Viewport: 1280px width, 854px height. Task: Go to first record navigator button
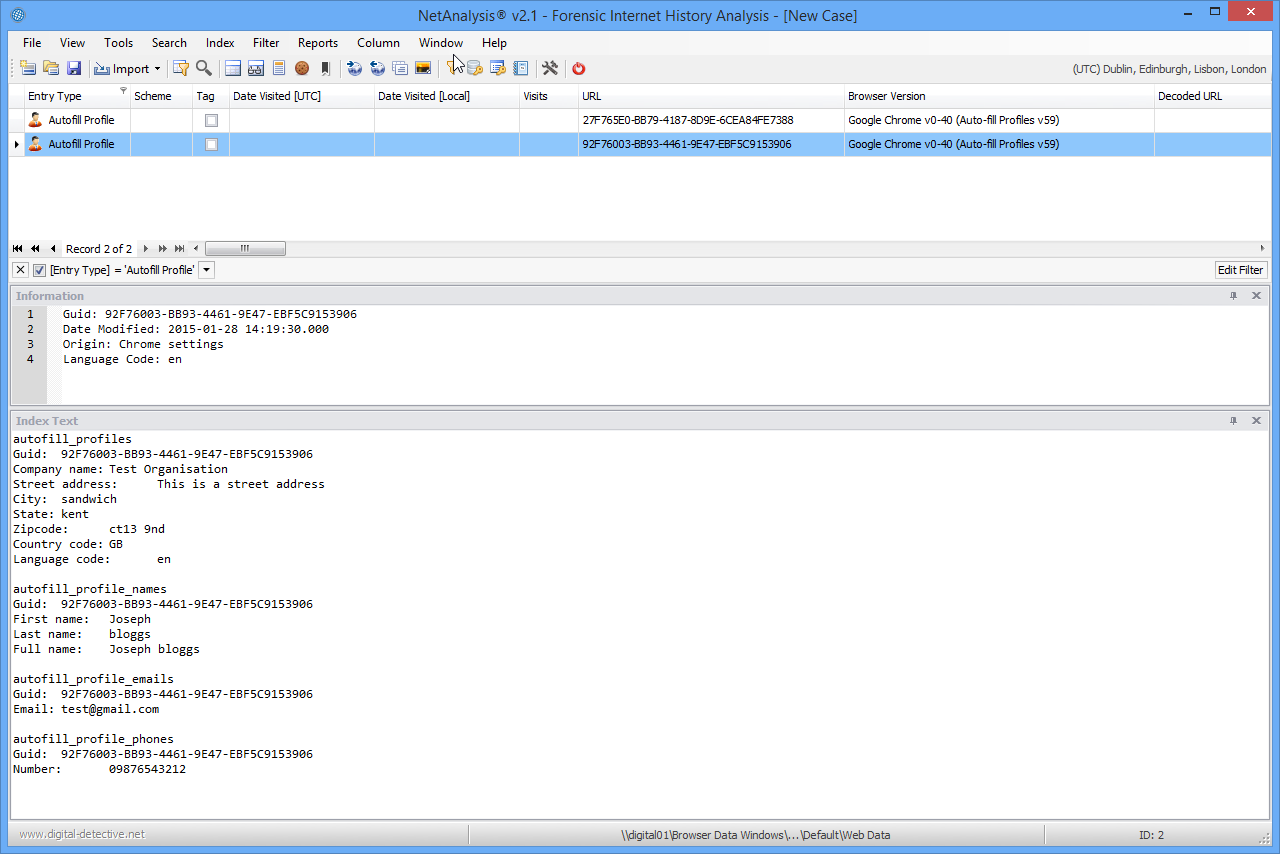point(18,249)
